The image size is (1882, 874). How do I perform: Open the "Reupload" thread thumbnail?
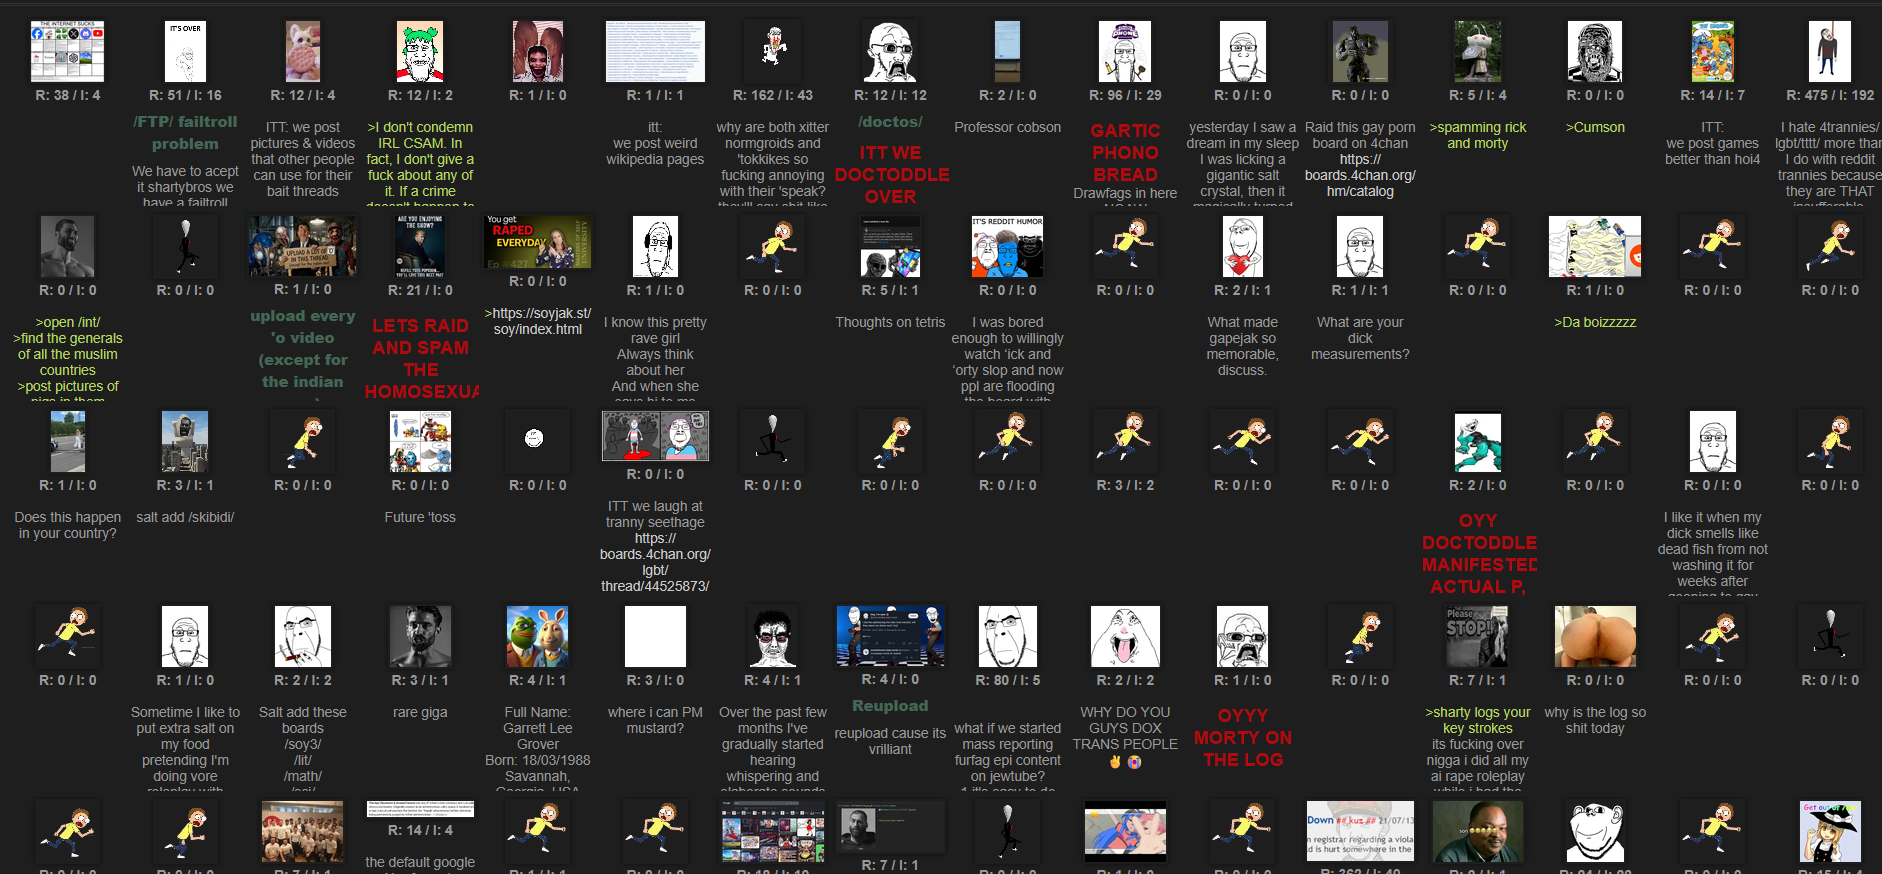pos(890,636)
